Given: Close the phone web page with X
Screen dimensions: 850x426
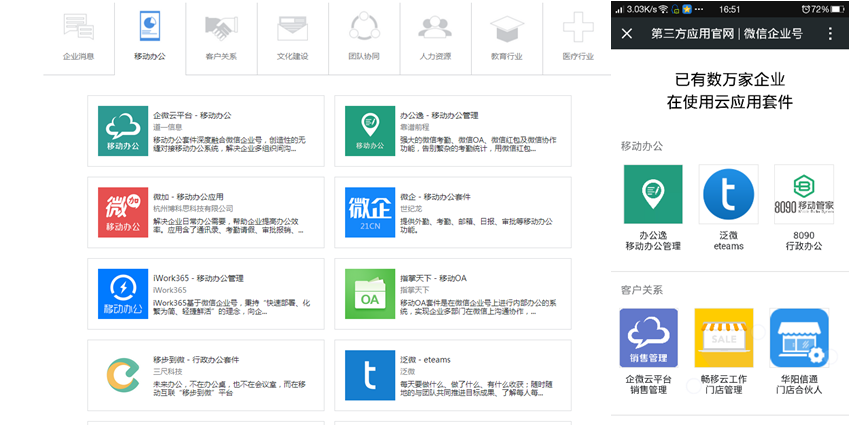Looking at the screenshot, I should click(x=627, y=34).
